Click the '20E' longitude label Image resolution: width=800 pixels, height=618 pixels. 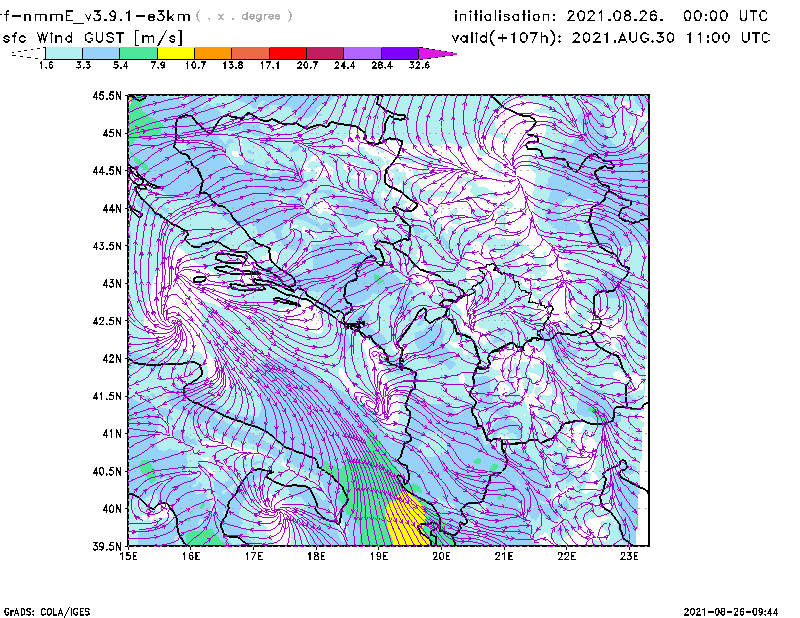(441, 556)
